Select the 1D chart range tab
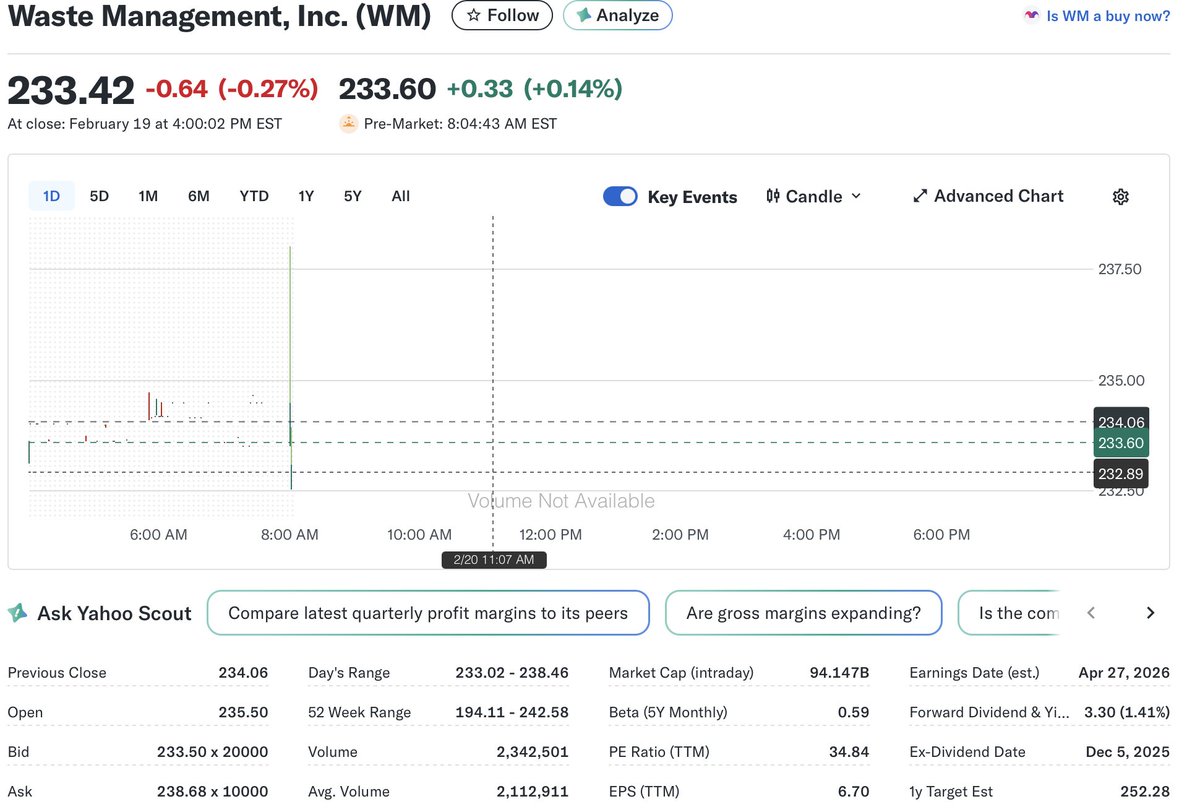This screenshot has width=1200, height=812. [51, 196]
